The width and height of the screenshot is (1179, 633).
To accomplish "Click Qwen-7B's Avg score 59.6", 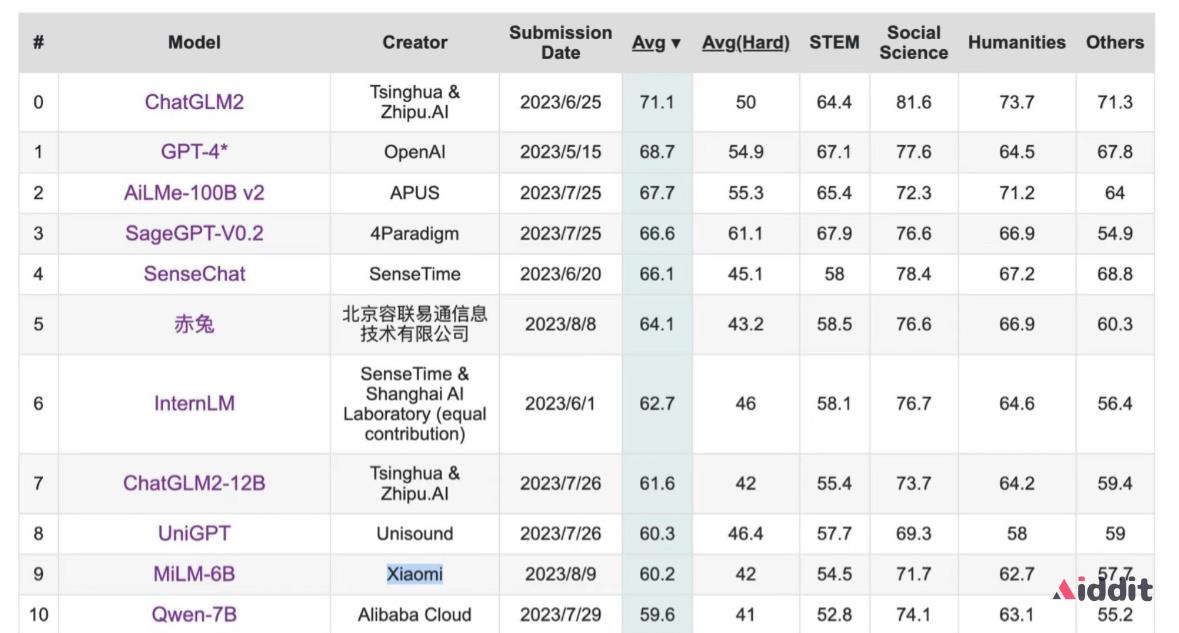I will [x=656, y=615].
